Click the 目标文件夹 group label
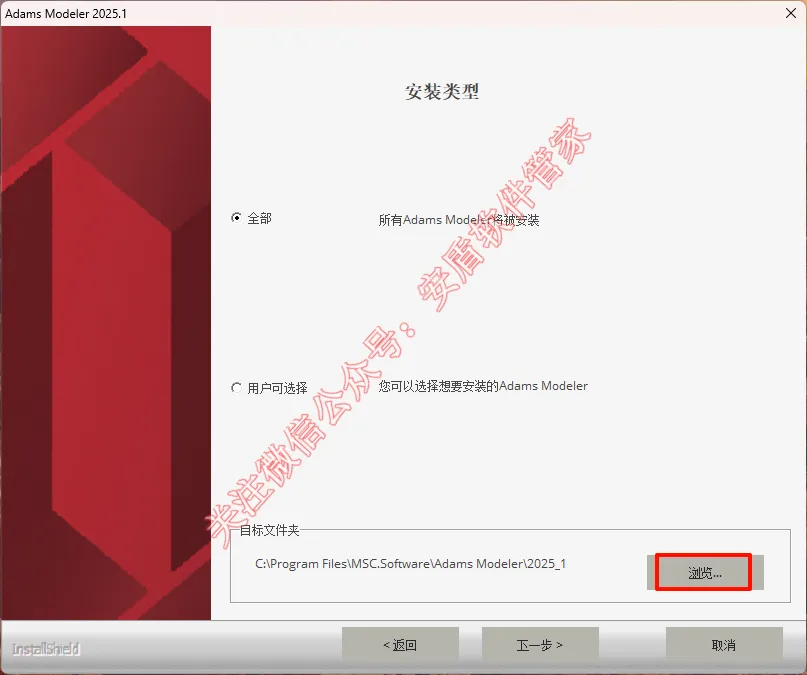Viewport: 807px width, 675px height. pyautogui.click(x=269, y=530)
